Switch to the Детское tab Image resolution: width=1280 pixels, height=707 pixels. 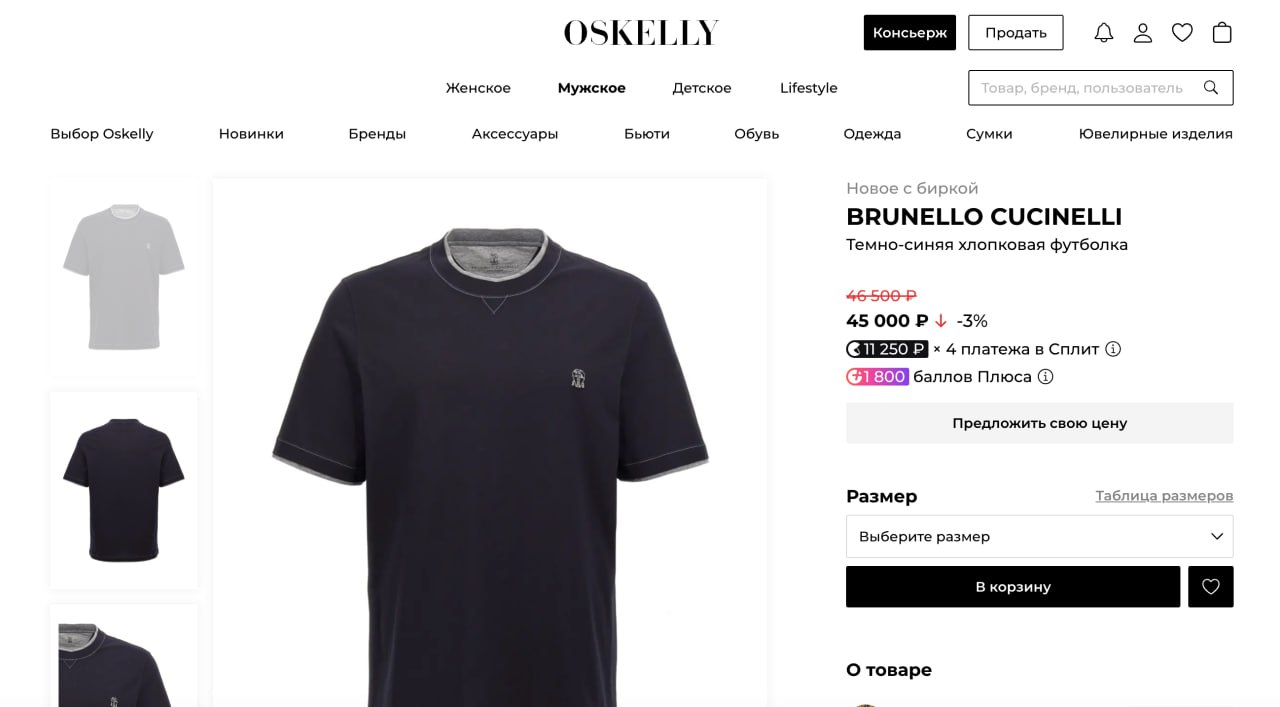point(702,88)
